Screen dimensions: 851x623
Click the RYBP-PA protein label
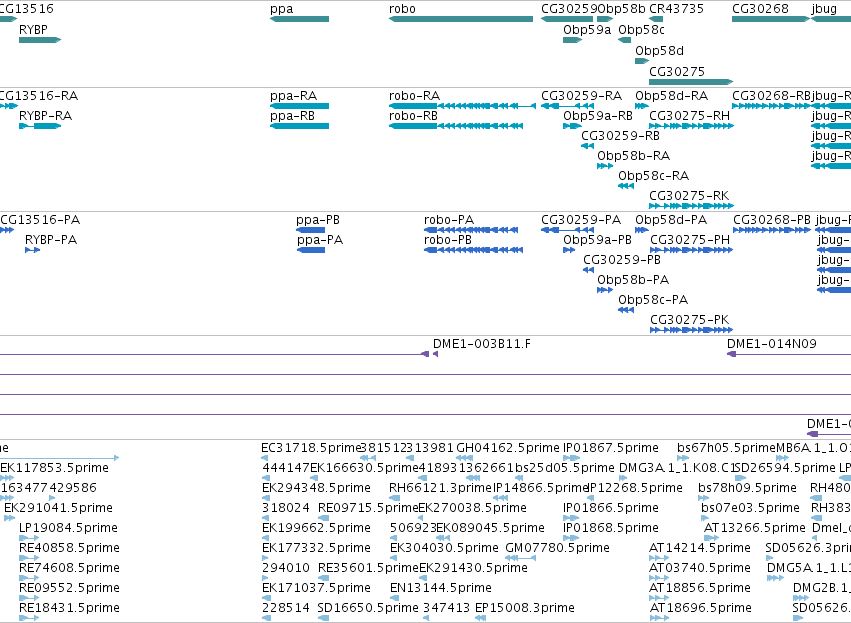[51, 240]
